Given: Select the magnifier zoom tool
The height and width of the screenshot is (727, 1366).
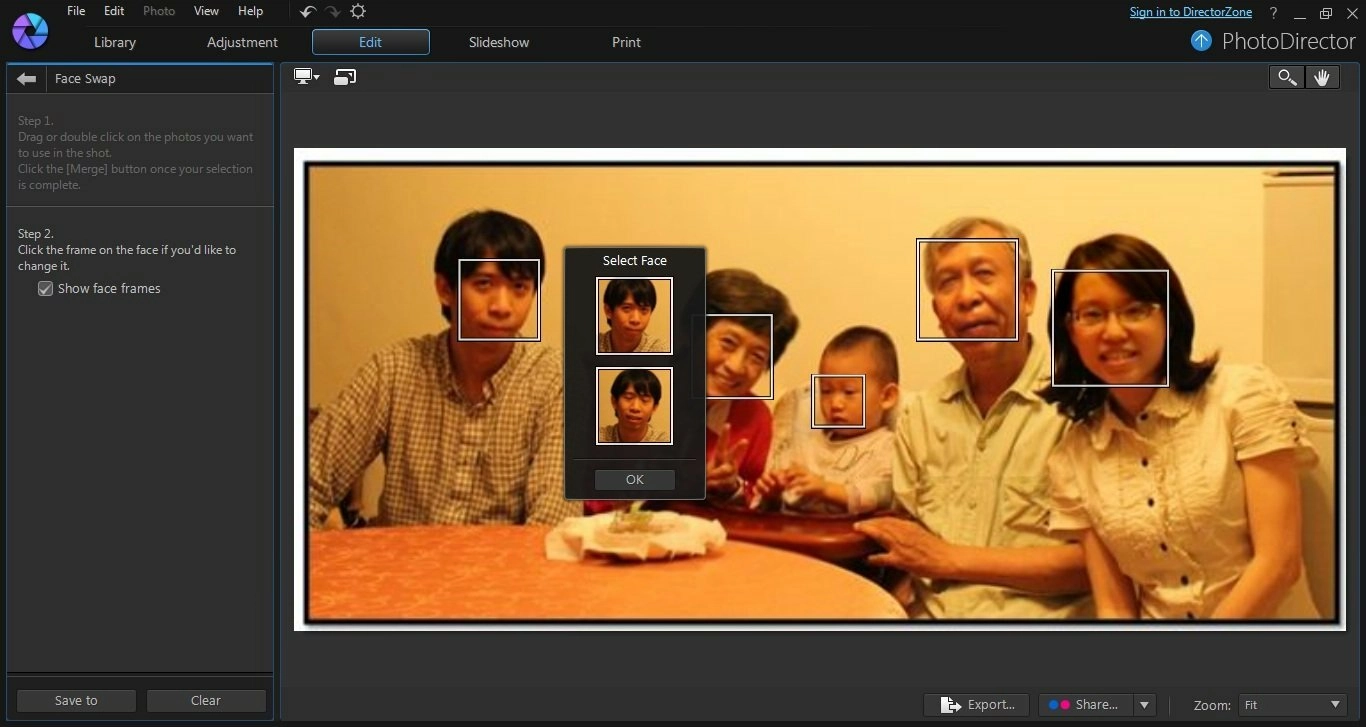Looking at the screenshot, I should 1286,78.
